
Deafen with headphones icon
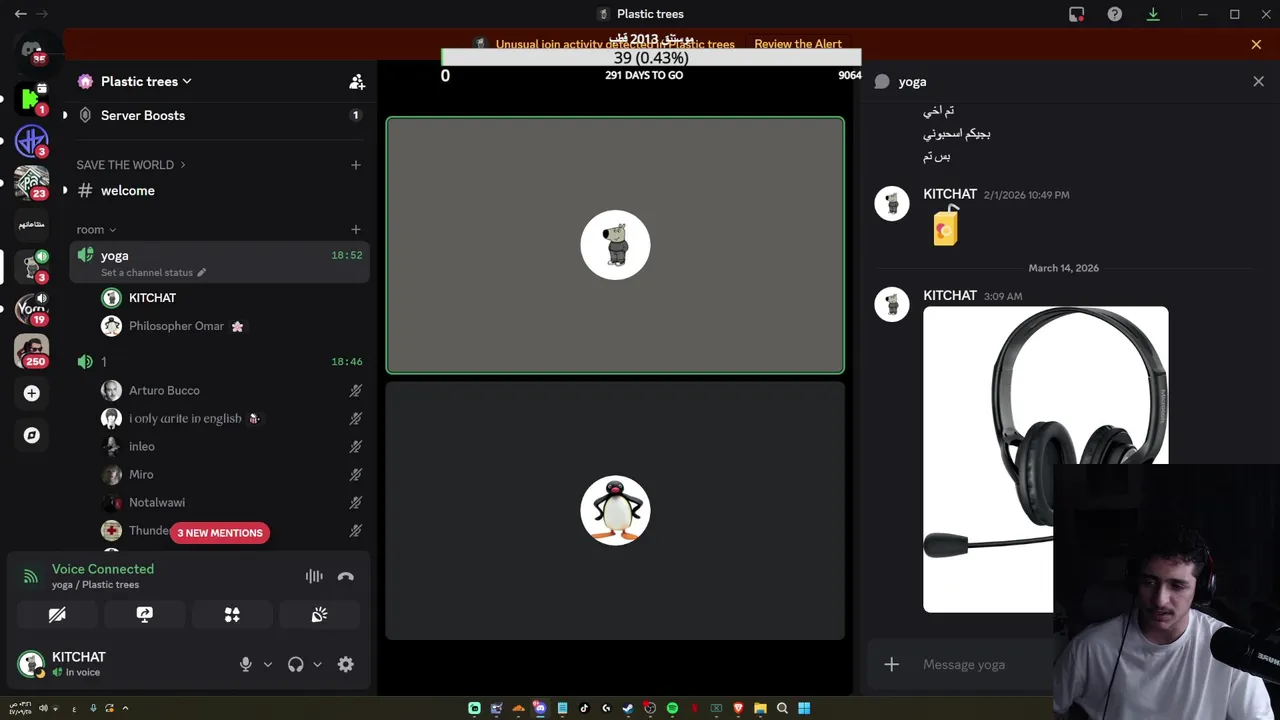[x=295, y=664]
